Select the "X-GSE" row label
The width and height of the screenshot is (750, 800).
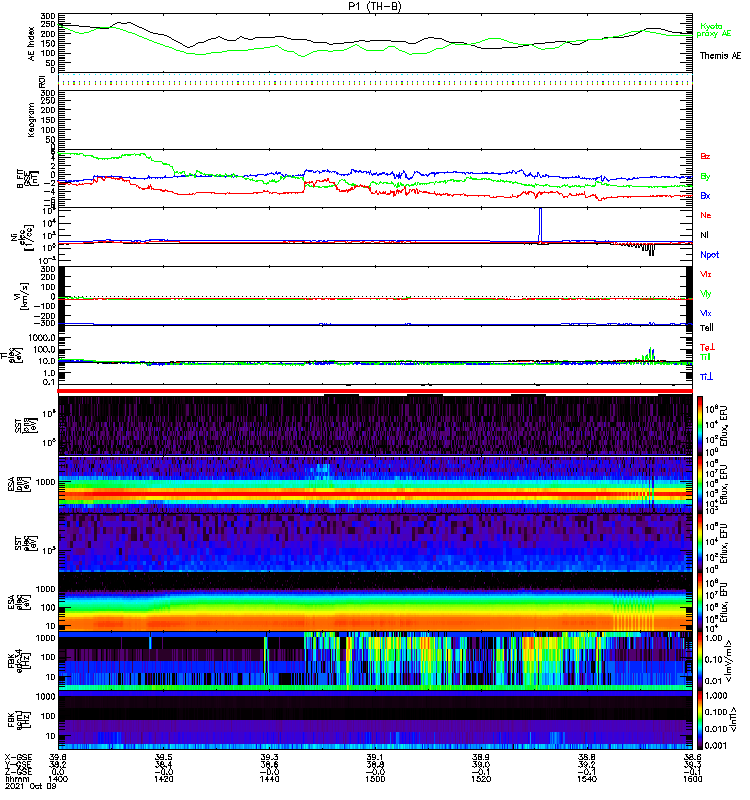18,757
